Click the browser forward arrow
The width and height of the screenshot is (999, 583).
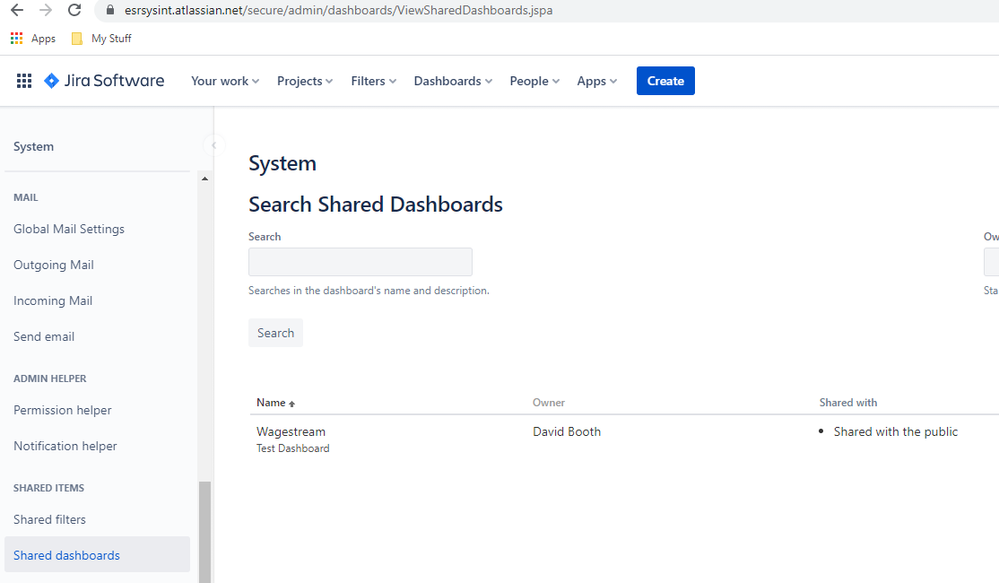point(45,10)
